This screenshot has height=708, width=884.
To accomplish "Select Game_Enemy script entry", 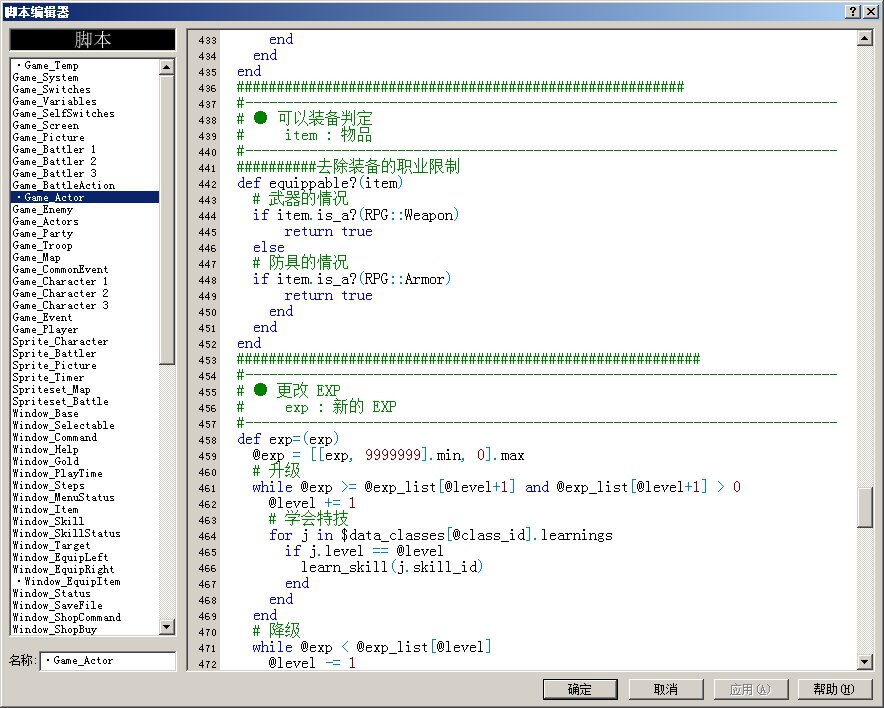I will tap(85, 209).
